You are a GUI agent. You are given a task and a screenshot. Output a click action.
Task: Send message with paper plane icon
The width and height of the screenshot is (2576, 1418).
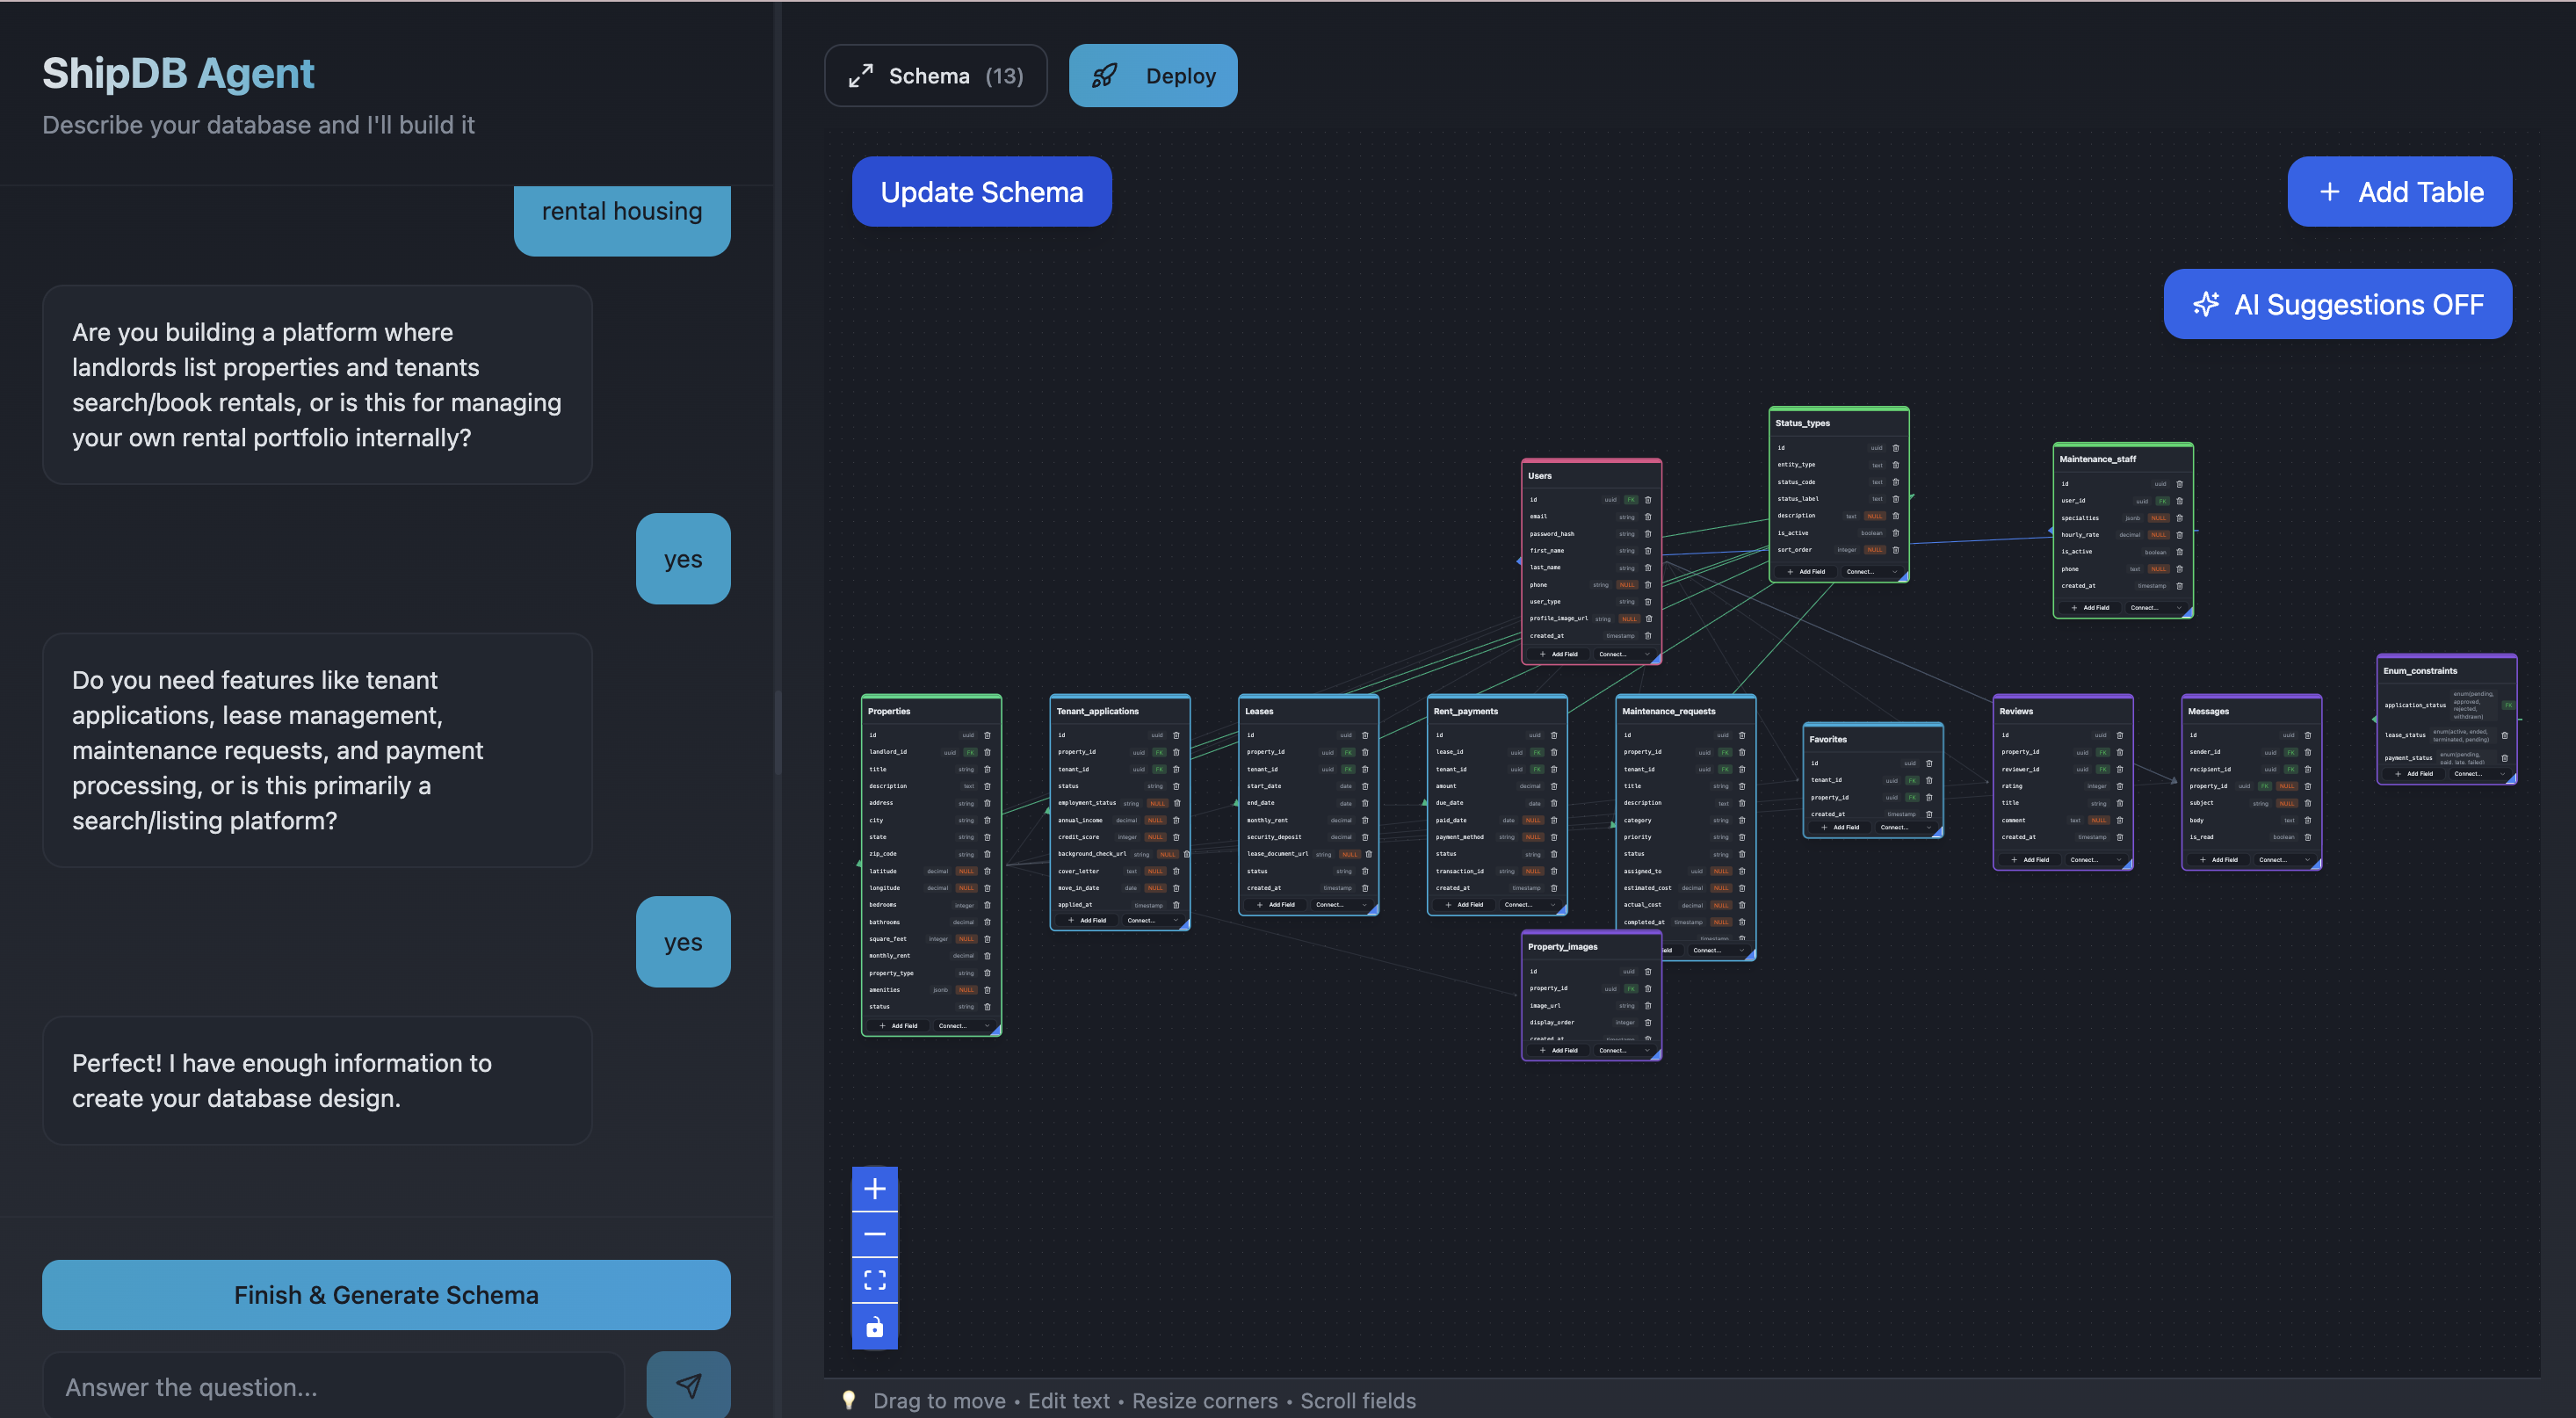pos(688,1385)
